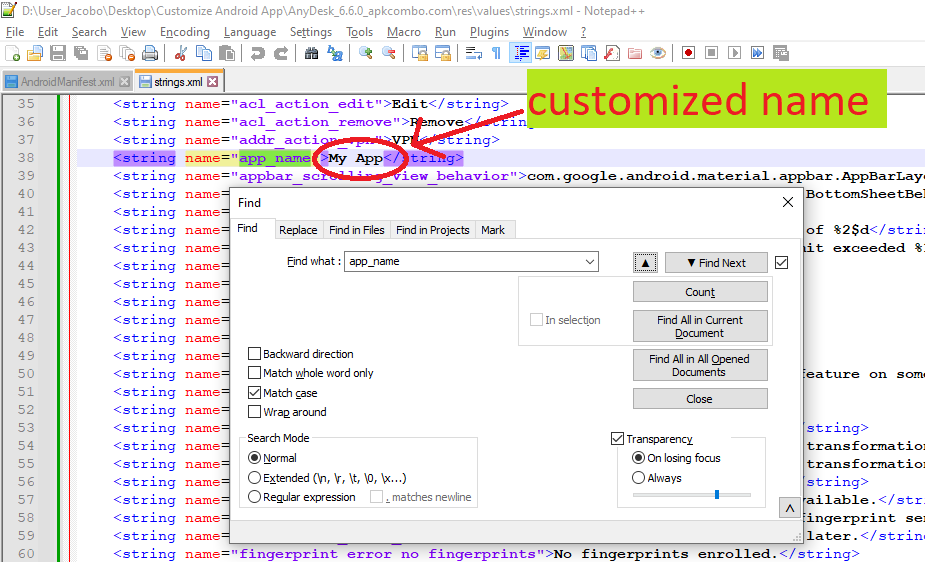Open the Encoding menu
Screen dimensions: 925x562
click(185, 32)
